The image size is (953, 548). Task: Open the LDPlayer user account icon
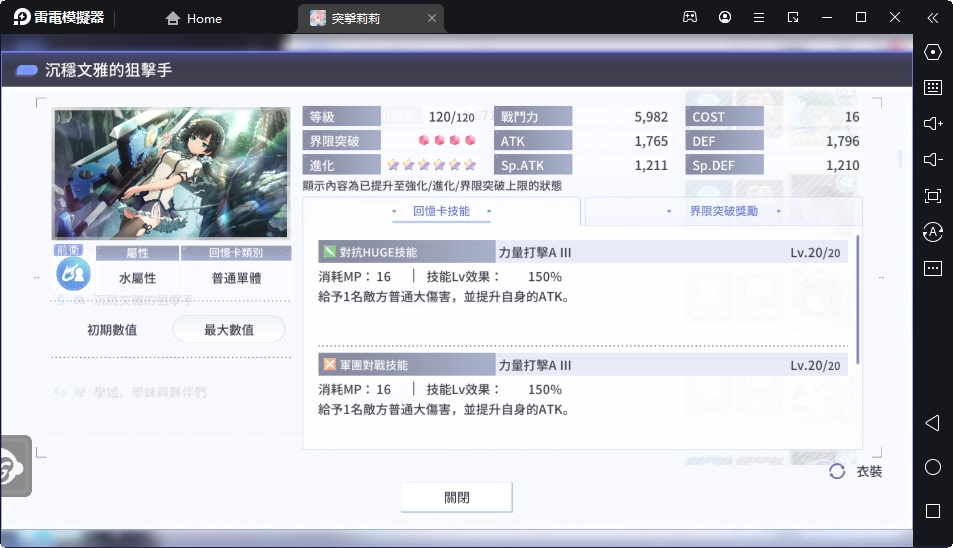[x=724, y=17]
